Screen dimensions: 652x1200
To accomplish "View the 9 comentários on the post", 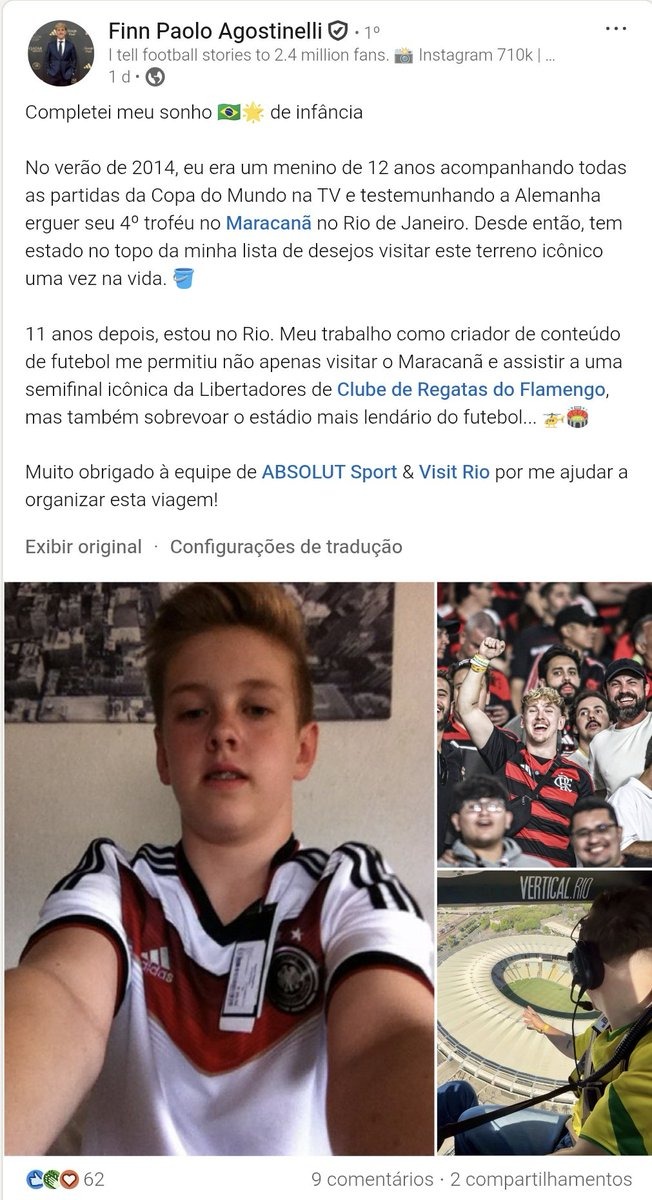I will click(372, 1179).
